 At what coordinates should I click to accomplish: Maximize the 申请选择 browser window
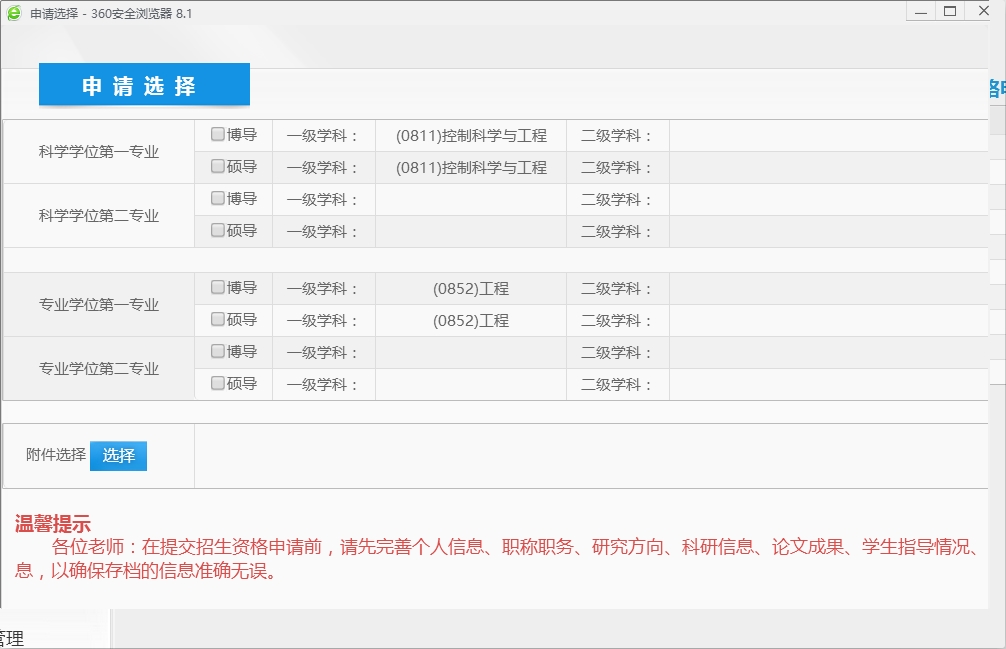pyautogui.click(x=950, y=12)
